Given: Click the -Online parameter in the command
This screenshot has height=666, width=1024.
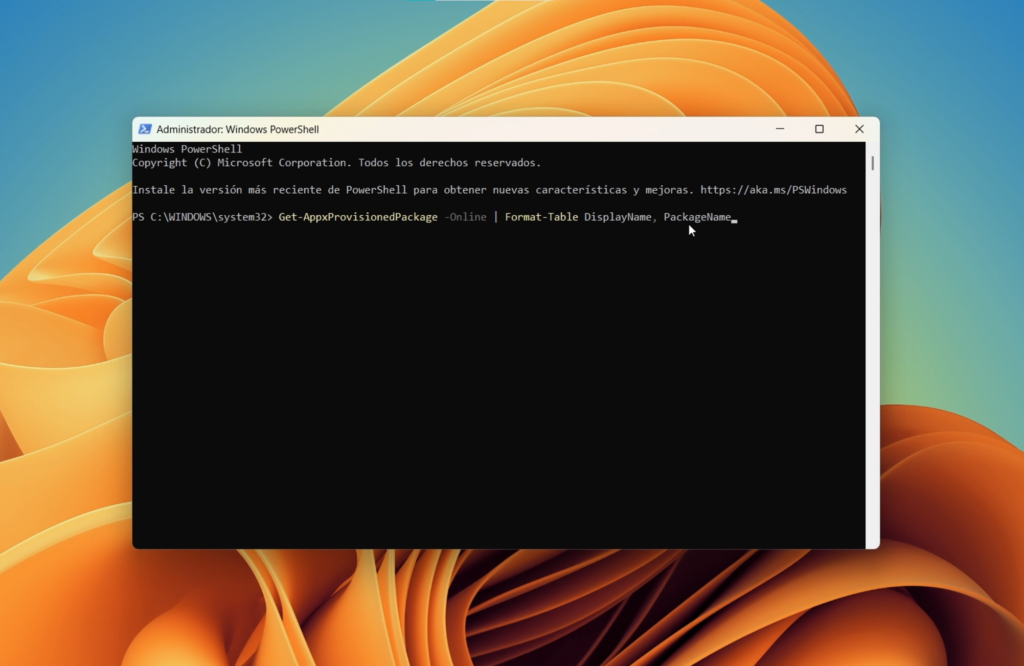Looking at the screenshot, I should (x=465, y=217).
